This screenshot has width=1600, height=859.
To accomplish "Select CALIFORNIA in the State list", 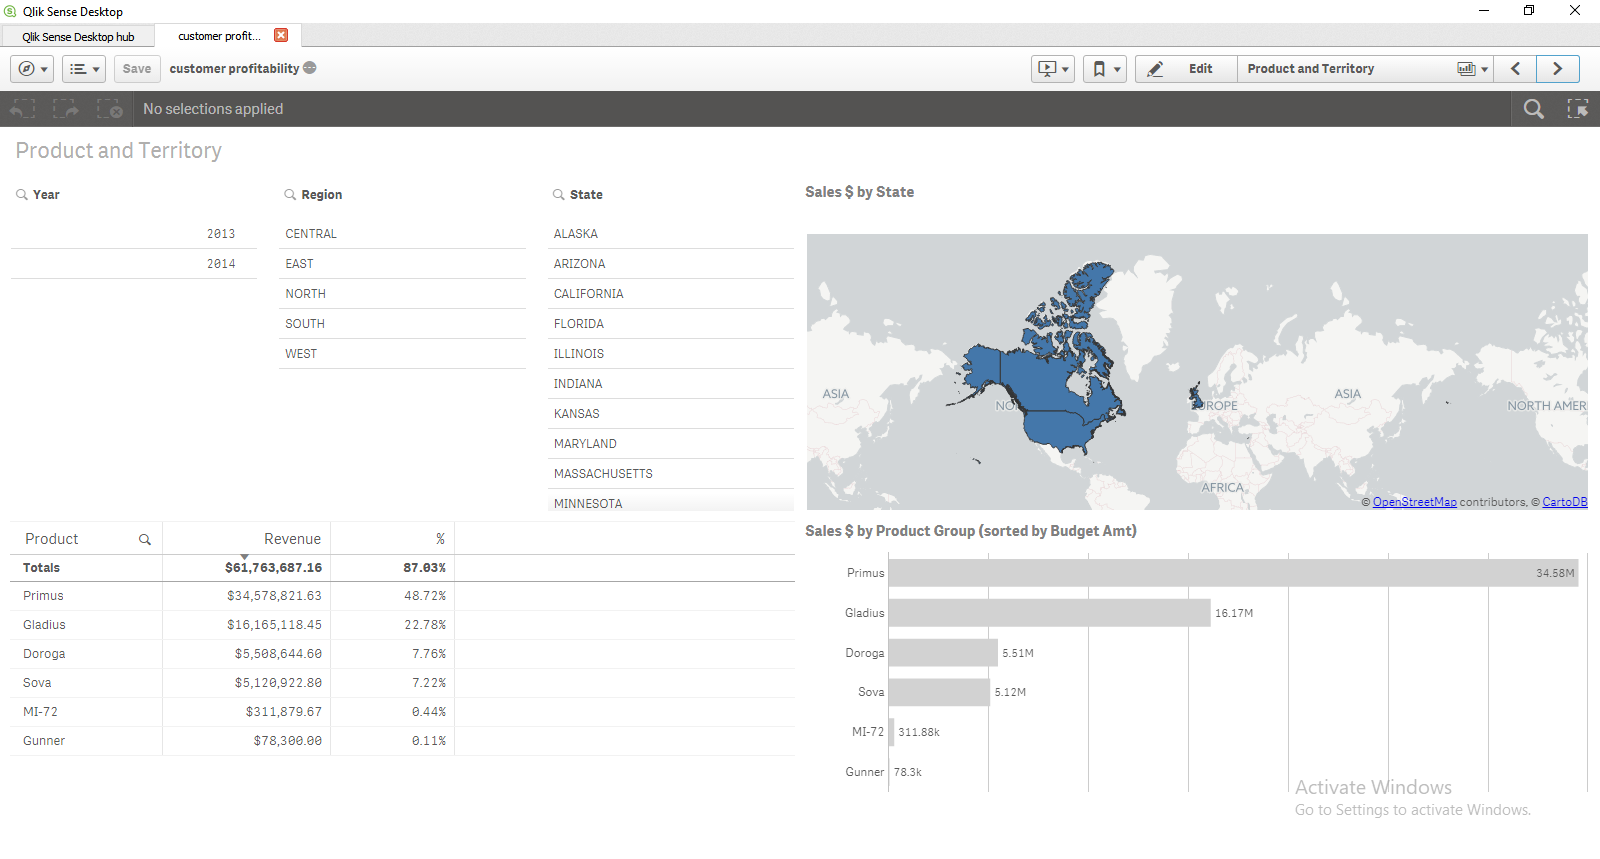I will [589, 294].
